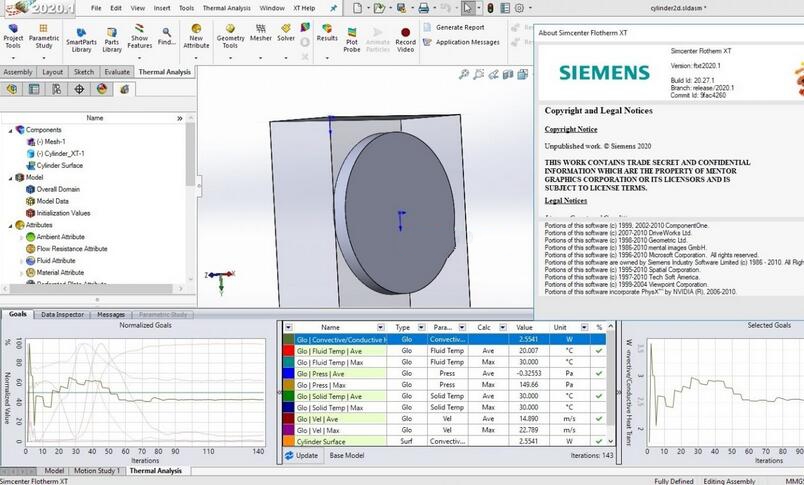Screen dimensions: 804x485
Task: Click the Select cursor tool
Action: (x=467, y=8)
